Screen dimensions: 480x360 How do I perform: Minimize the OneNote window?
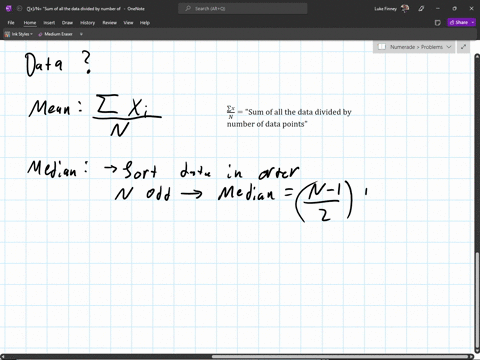(x=438, y=9)
